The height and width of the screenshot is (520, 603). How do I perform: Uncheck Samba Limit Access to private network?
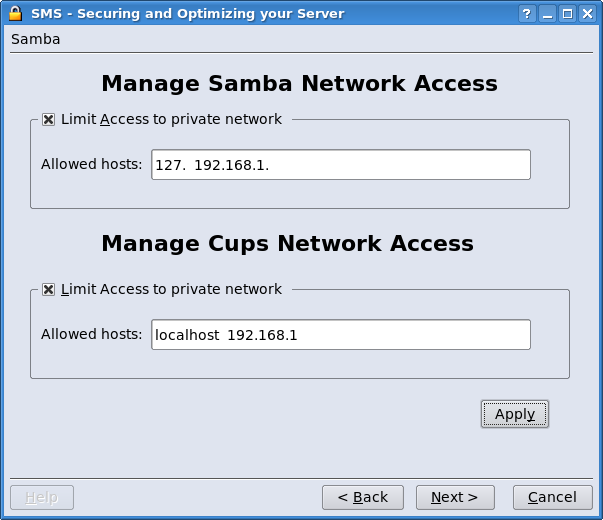(48, 119)
